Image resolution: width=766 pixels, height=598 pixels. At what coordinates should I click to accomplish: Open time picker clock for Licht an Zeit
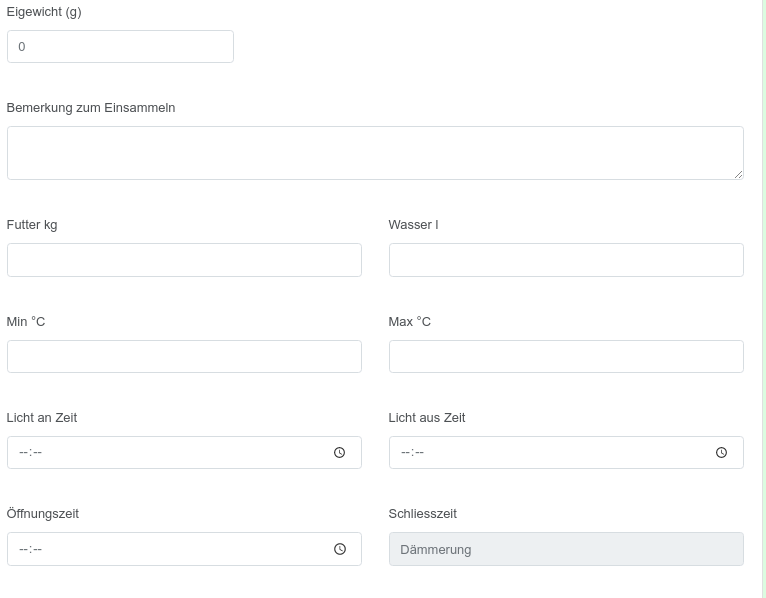point(340,452)
